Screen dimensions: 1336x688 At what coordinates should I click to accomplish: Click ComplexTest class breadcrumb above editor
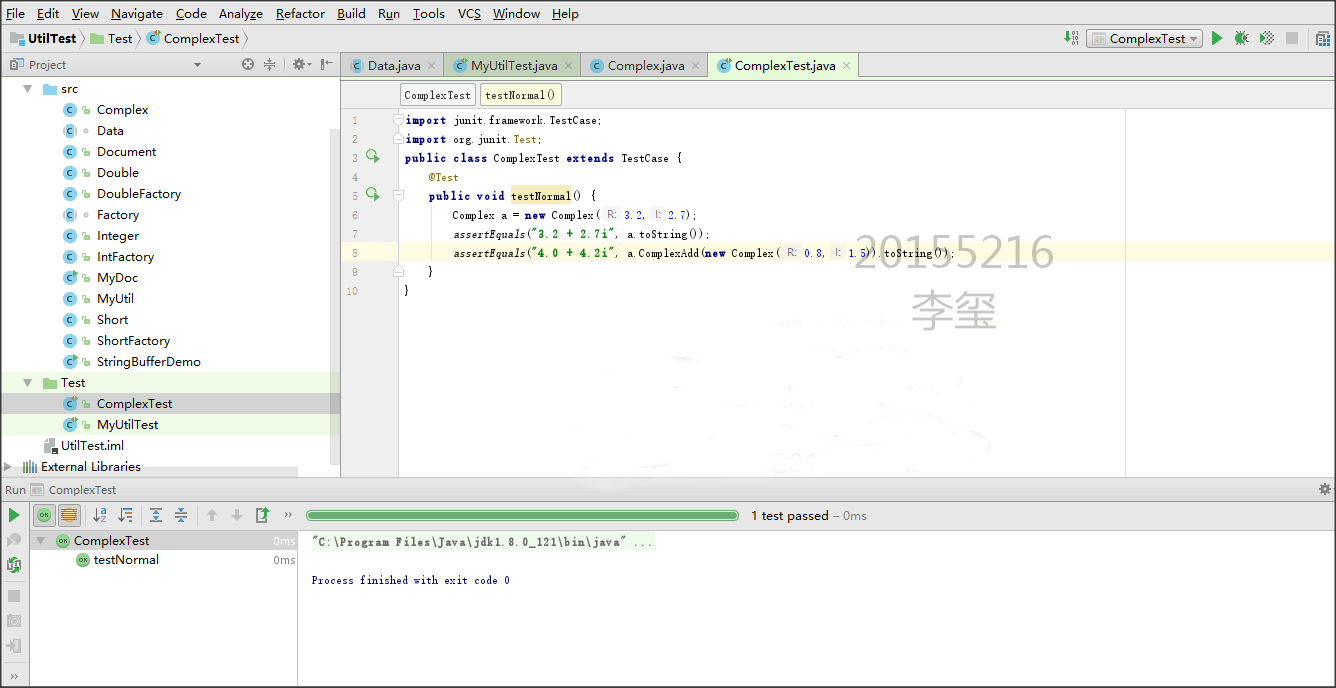tap(437, 95)
